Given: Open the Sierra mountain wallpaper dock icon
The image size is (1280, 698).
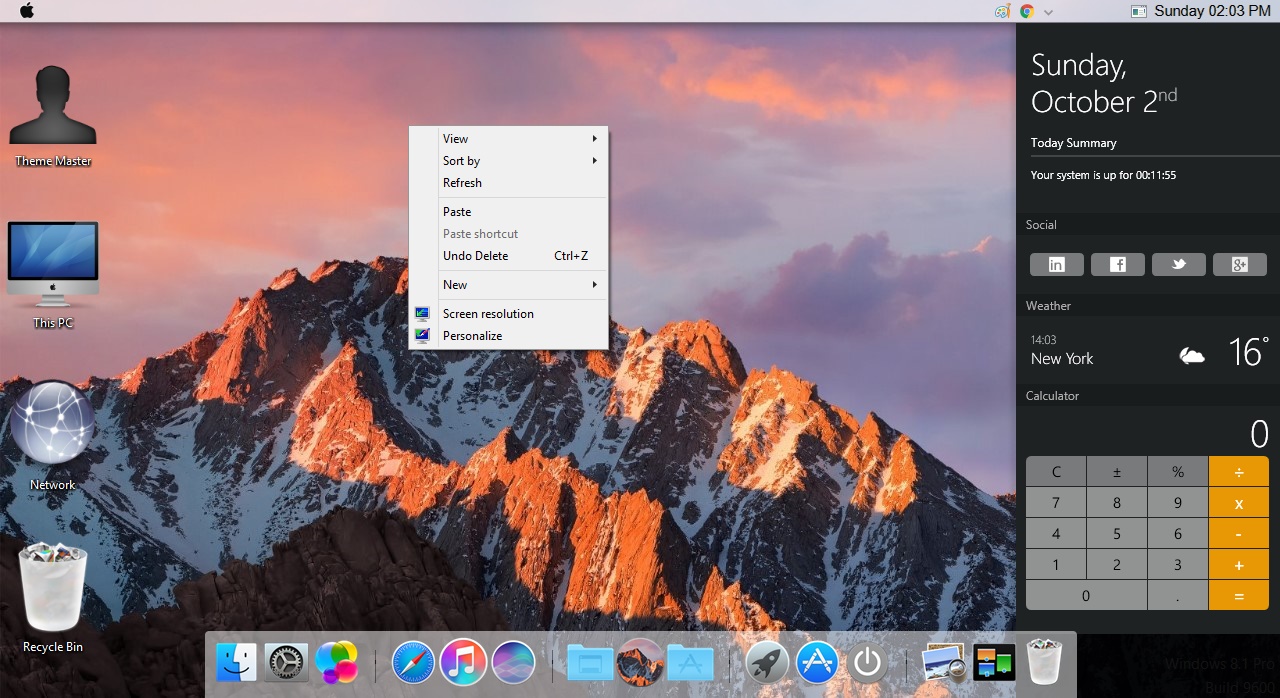Looking at the screenshot, I should [x=640, y=662].
